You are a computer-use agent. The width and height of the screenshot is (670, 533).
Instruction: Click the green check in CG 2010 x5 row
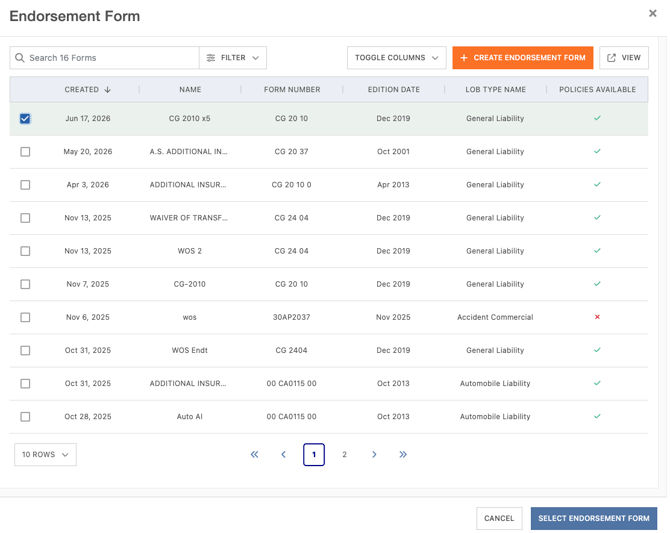click(x=597, y=118)
